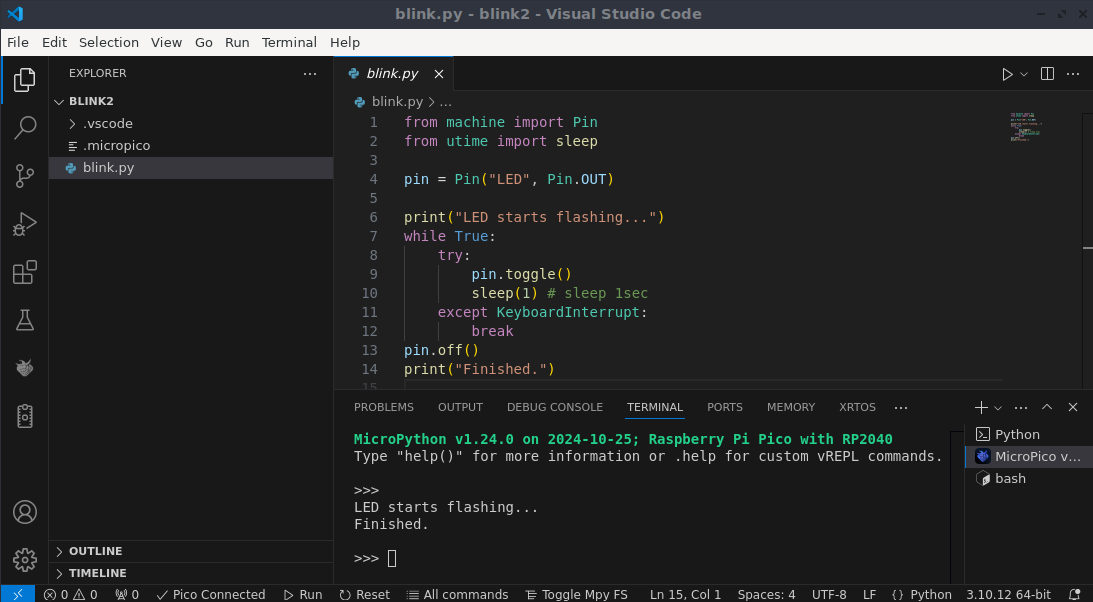Show hidden panel tabs via ellipsis after XRTOS
This screenshot has width=1093, height=602.
click(901, 408)
